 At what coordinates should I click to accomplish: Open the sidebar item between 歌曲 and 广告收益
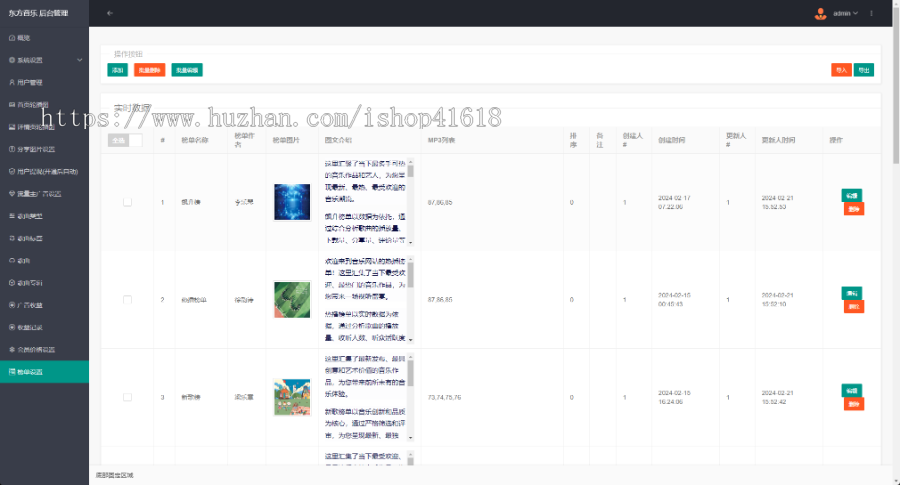[x=44, y=283]
